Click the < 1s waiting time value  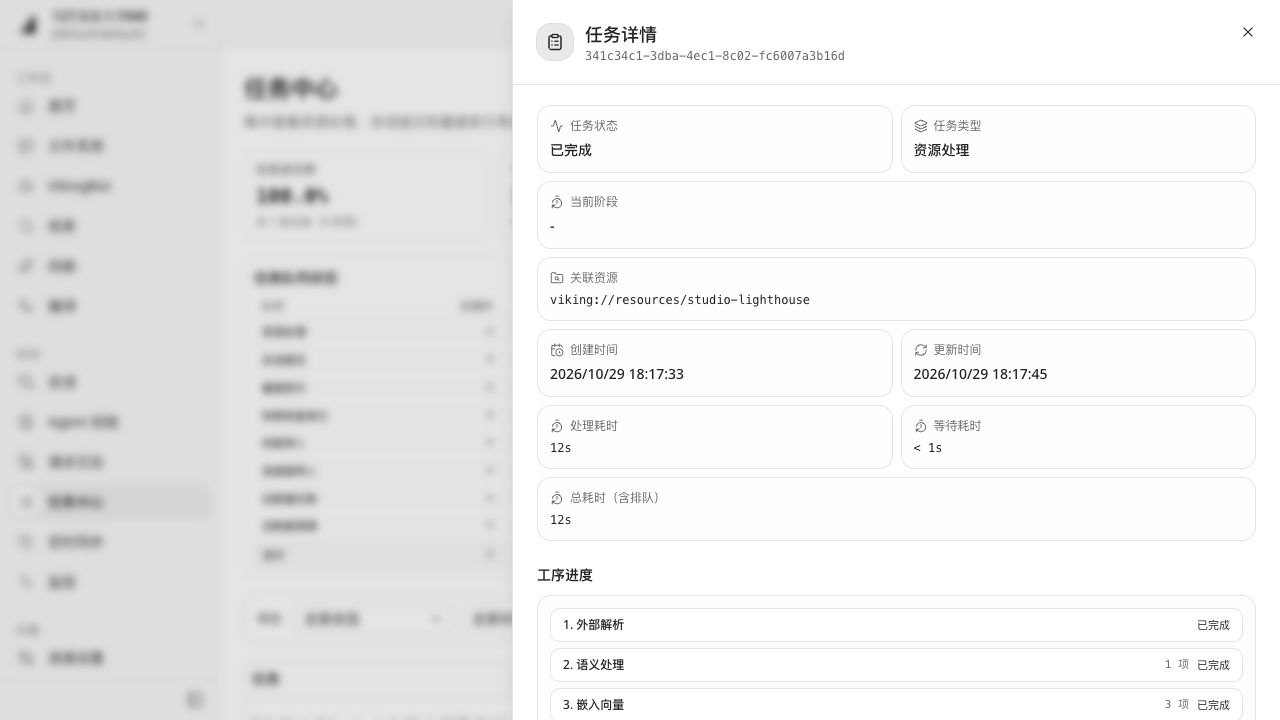click(x=928, y=448)
